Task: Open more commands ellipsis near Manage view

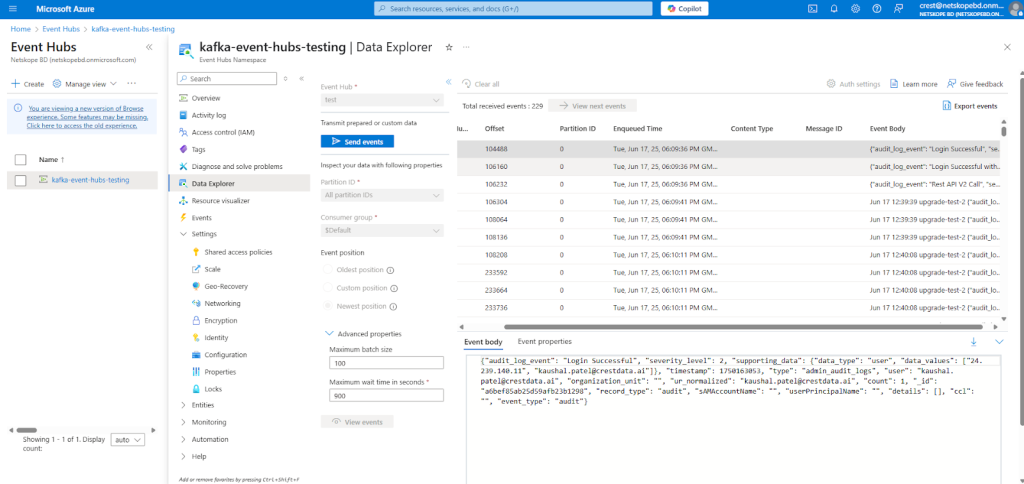Action: pyautogui.click(x=131, y=84)
